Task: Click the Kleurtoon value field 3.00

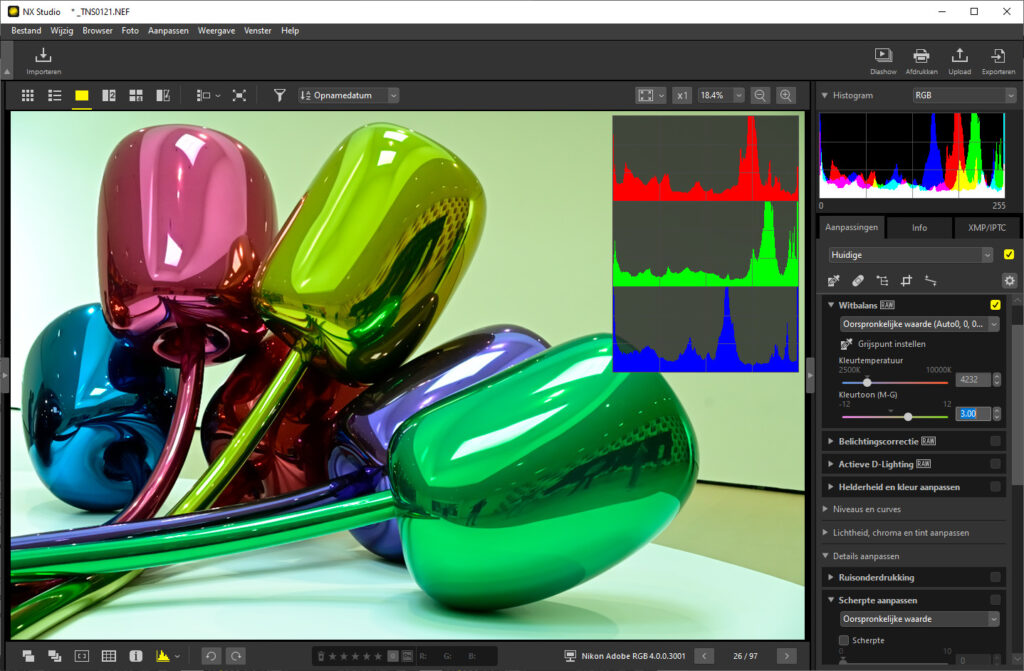Action: point(973,414)
